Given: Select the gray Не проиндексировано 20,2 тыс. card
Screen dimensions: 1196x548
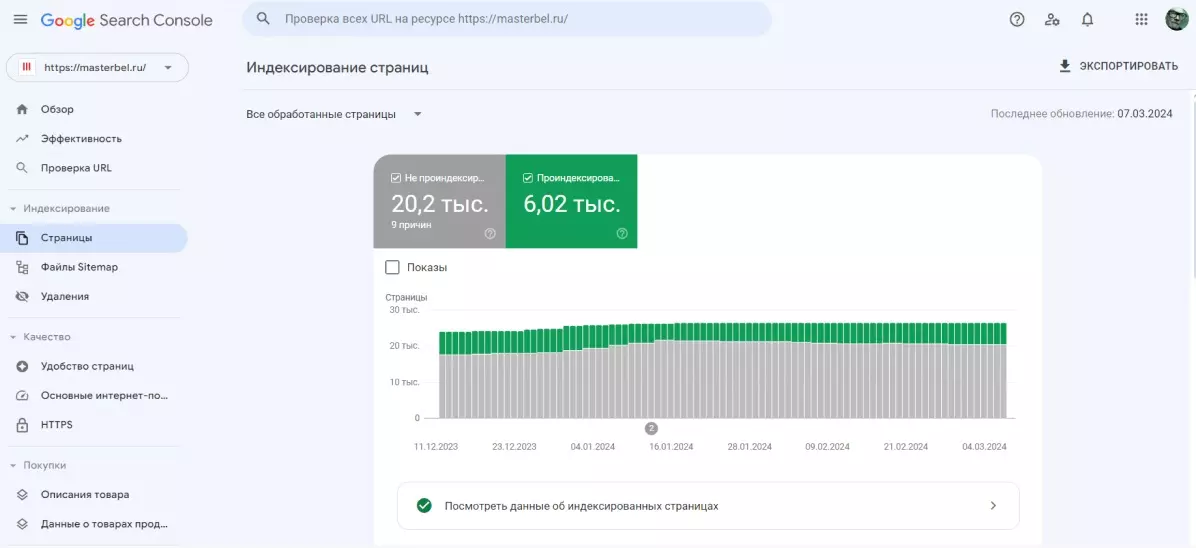Looking at the screenshot, I should [x=439, y=201].
